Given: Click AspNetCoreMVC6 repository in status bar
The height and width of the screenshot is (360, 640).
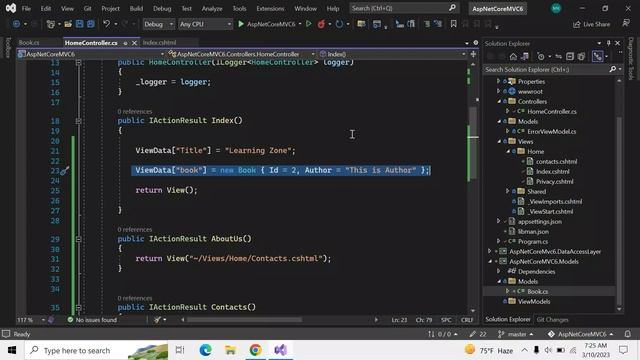Looking at the screenshot, I should [581, 334].
